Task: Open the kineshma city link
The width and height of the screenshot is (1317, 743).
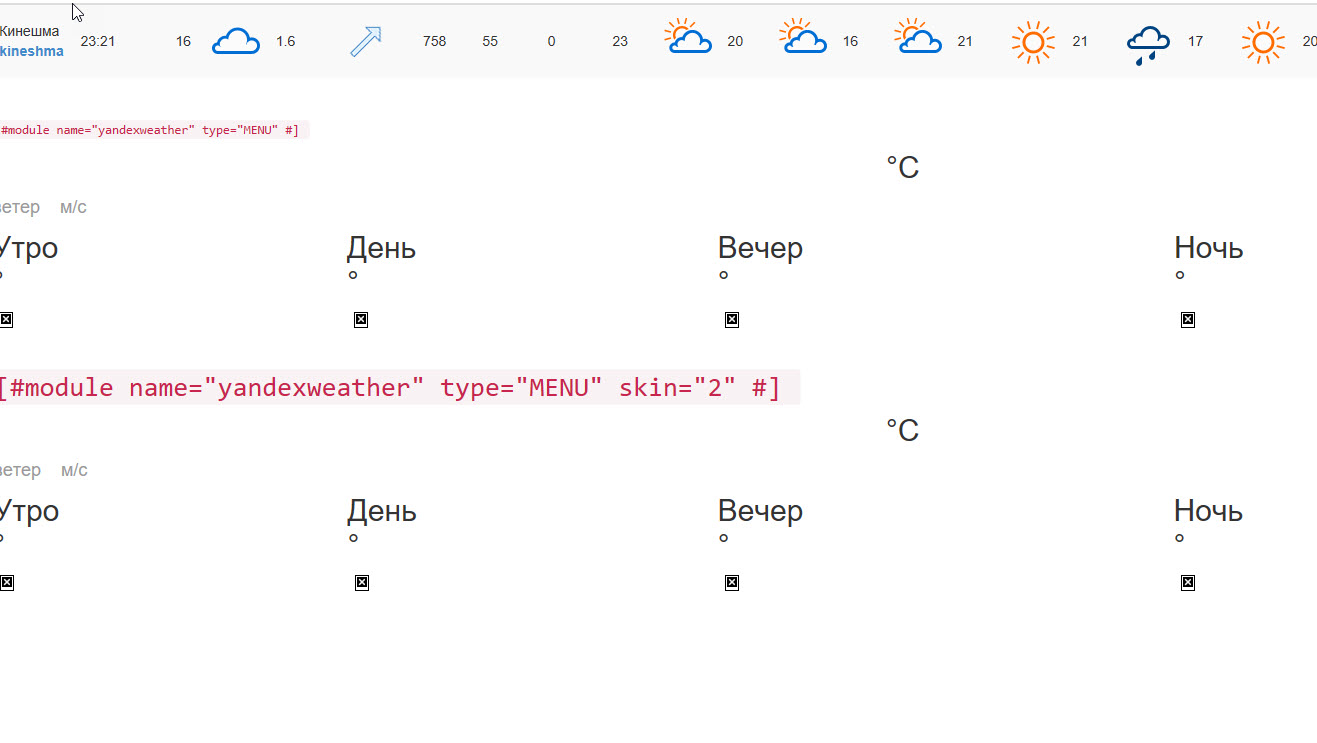Action: coord(31,51)
